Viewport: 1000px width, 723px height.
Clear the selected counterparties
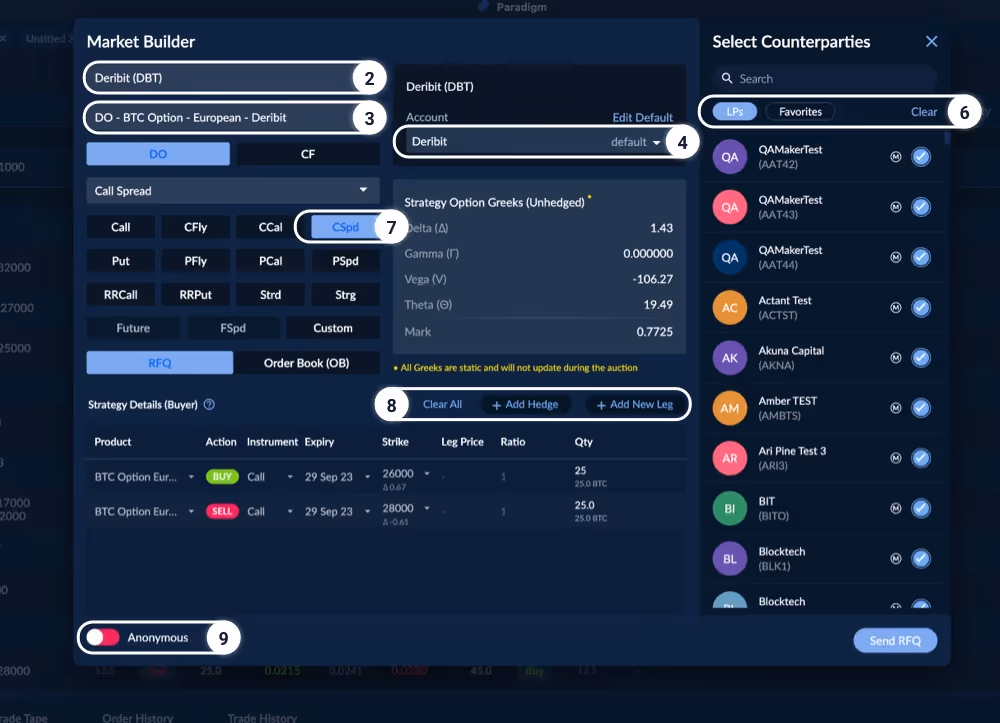click(923, 112)
